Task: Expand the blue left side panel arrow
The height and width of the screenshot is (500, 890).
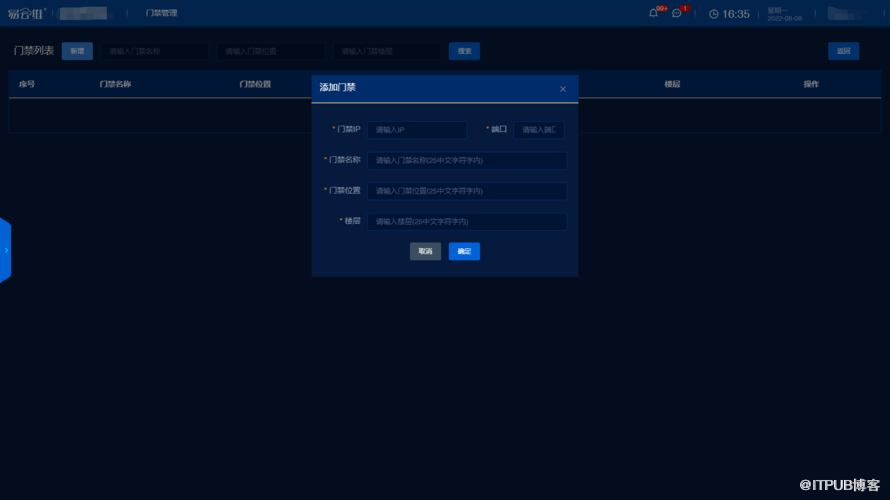Action: tap(6, 250)
